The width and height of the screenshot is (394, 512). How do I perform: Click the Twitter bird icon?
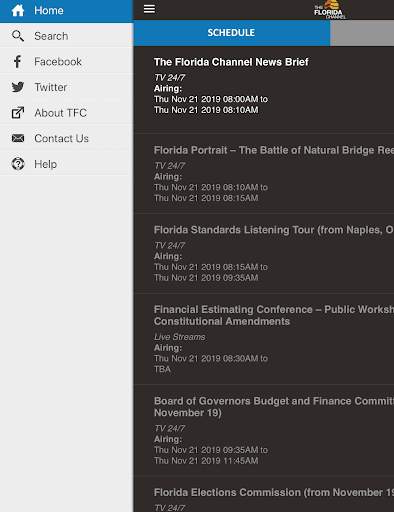[18, 87]
